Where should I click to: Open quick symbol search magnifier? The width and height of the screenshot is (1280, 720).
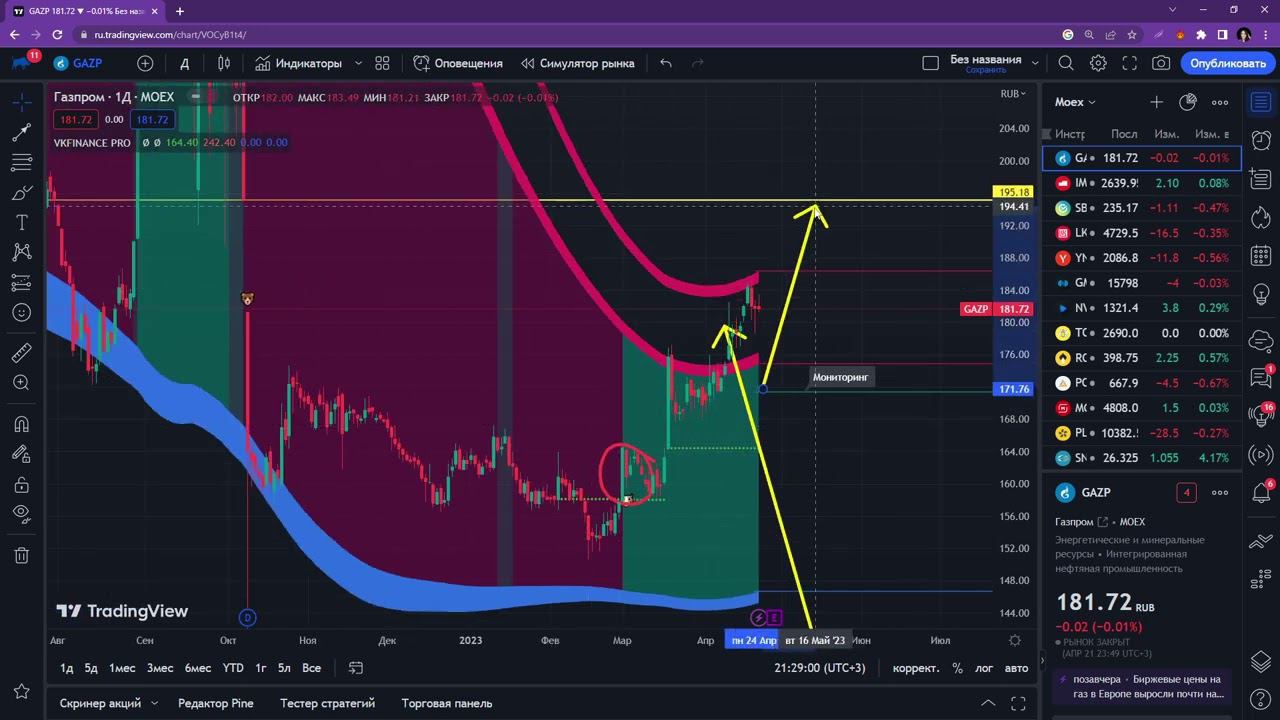tap(1066, 63)
